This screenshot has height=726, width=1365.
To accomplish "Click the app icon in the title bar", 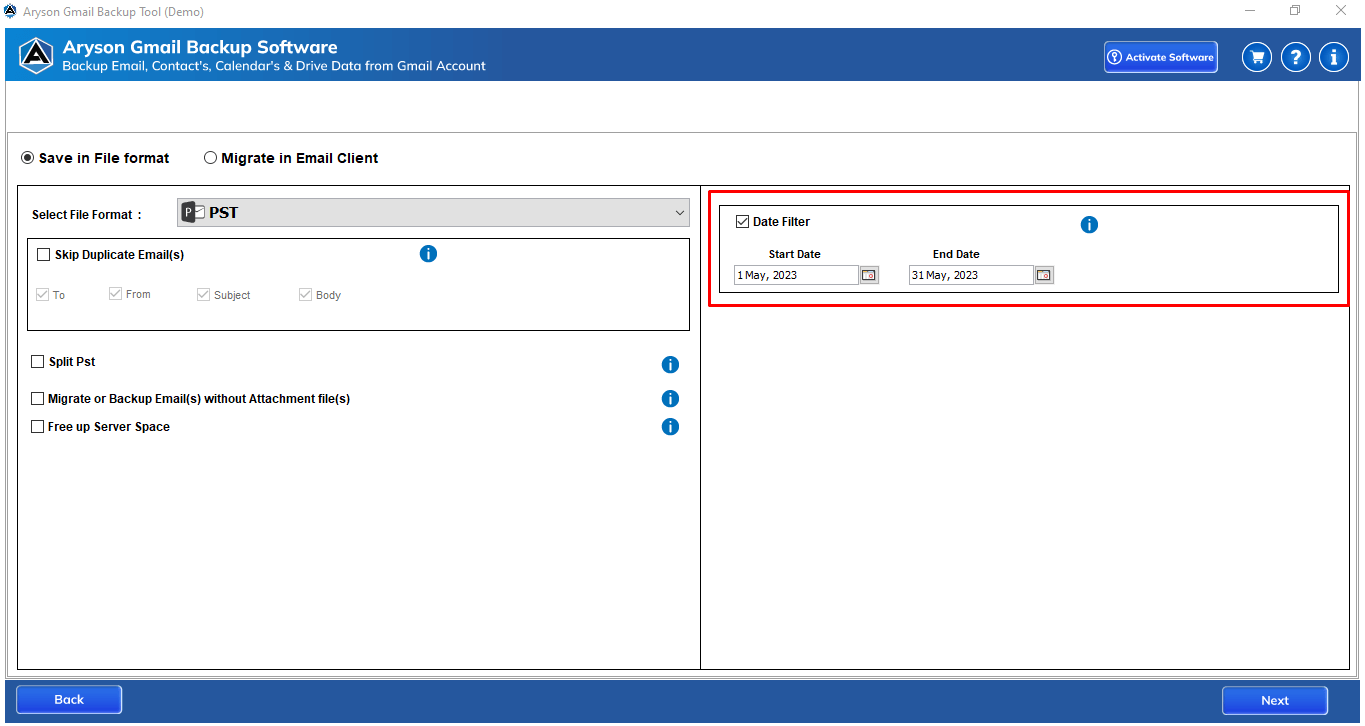I will [x=10, y=11].
